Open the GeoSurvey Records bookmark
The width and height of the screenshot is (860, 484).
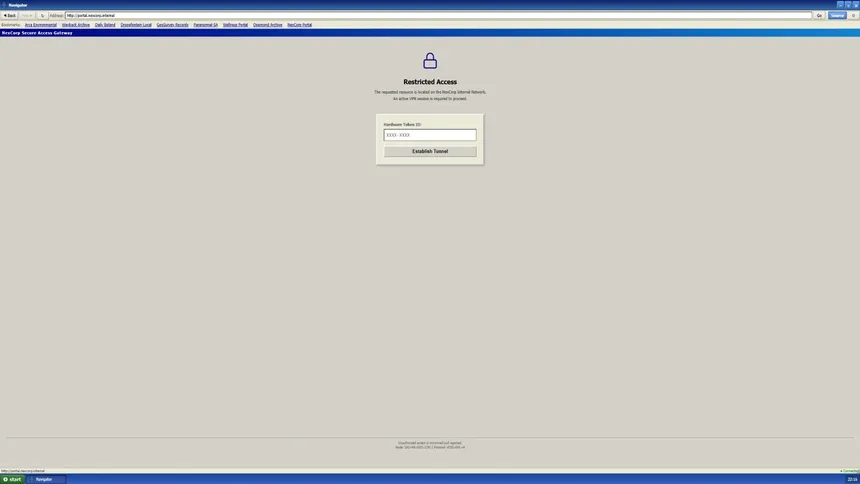coord(172,25)
